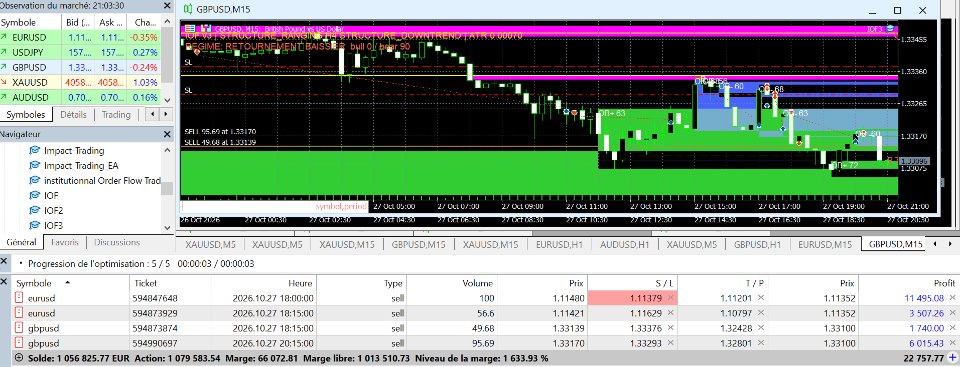Image resolution: width=960 pixels, height=367 pixels.
Task: Switch to the Trading tab in Market Watch
Action: click(x=116, y=115)
